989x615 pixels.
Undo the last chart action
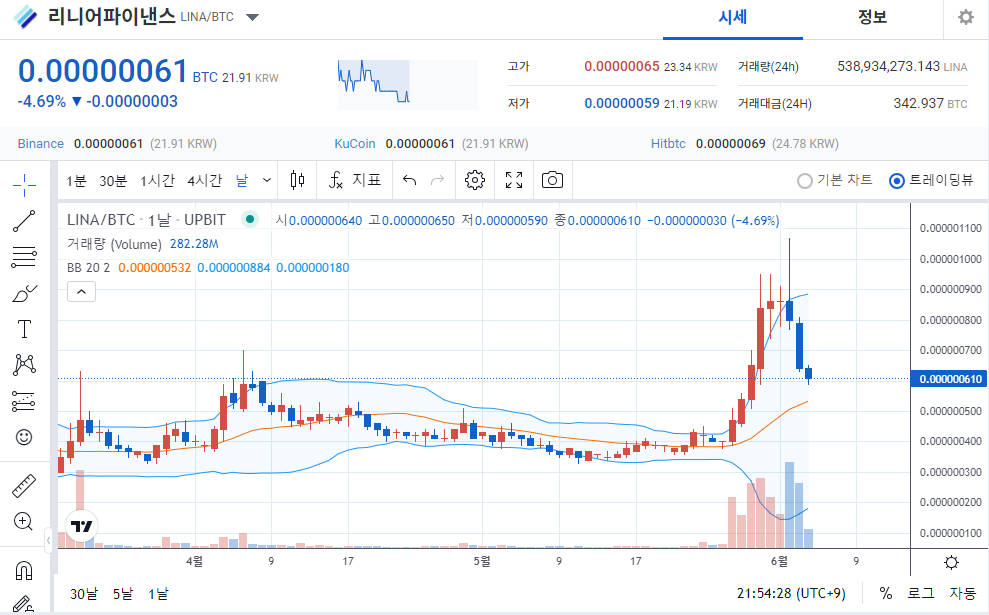[410, 180]
